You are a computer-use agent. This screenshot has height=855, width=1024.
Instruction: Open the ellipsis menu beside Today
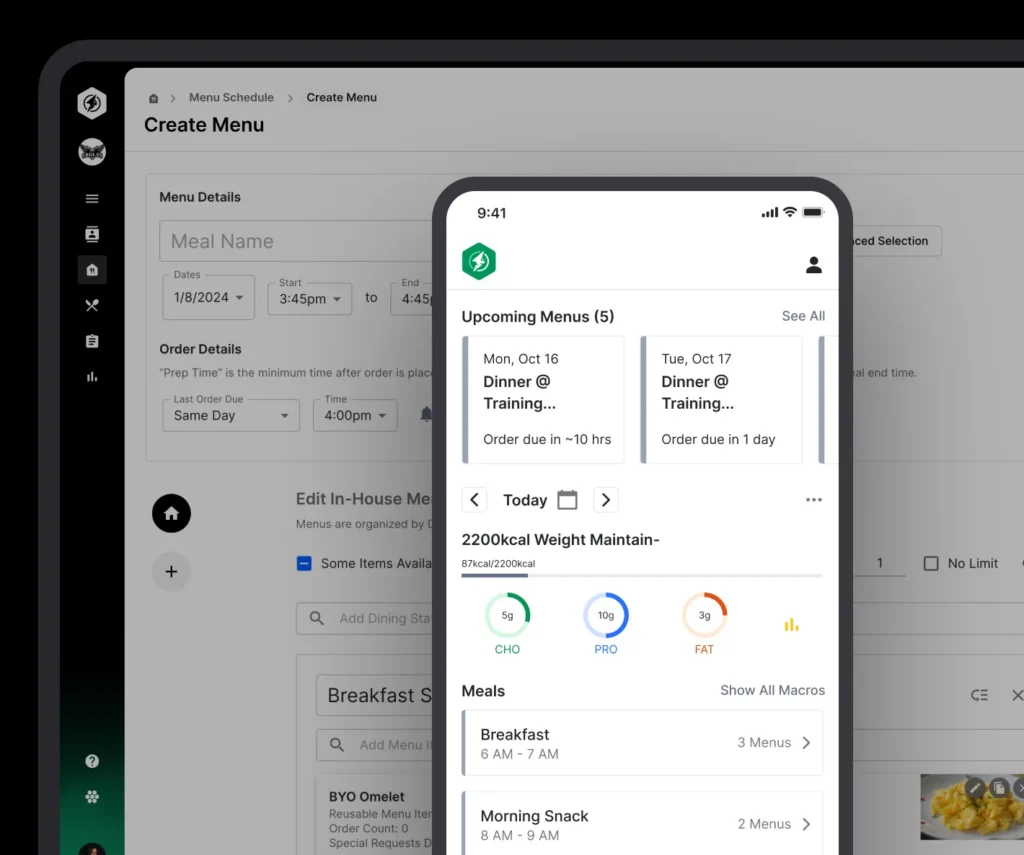[813, 499]
